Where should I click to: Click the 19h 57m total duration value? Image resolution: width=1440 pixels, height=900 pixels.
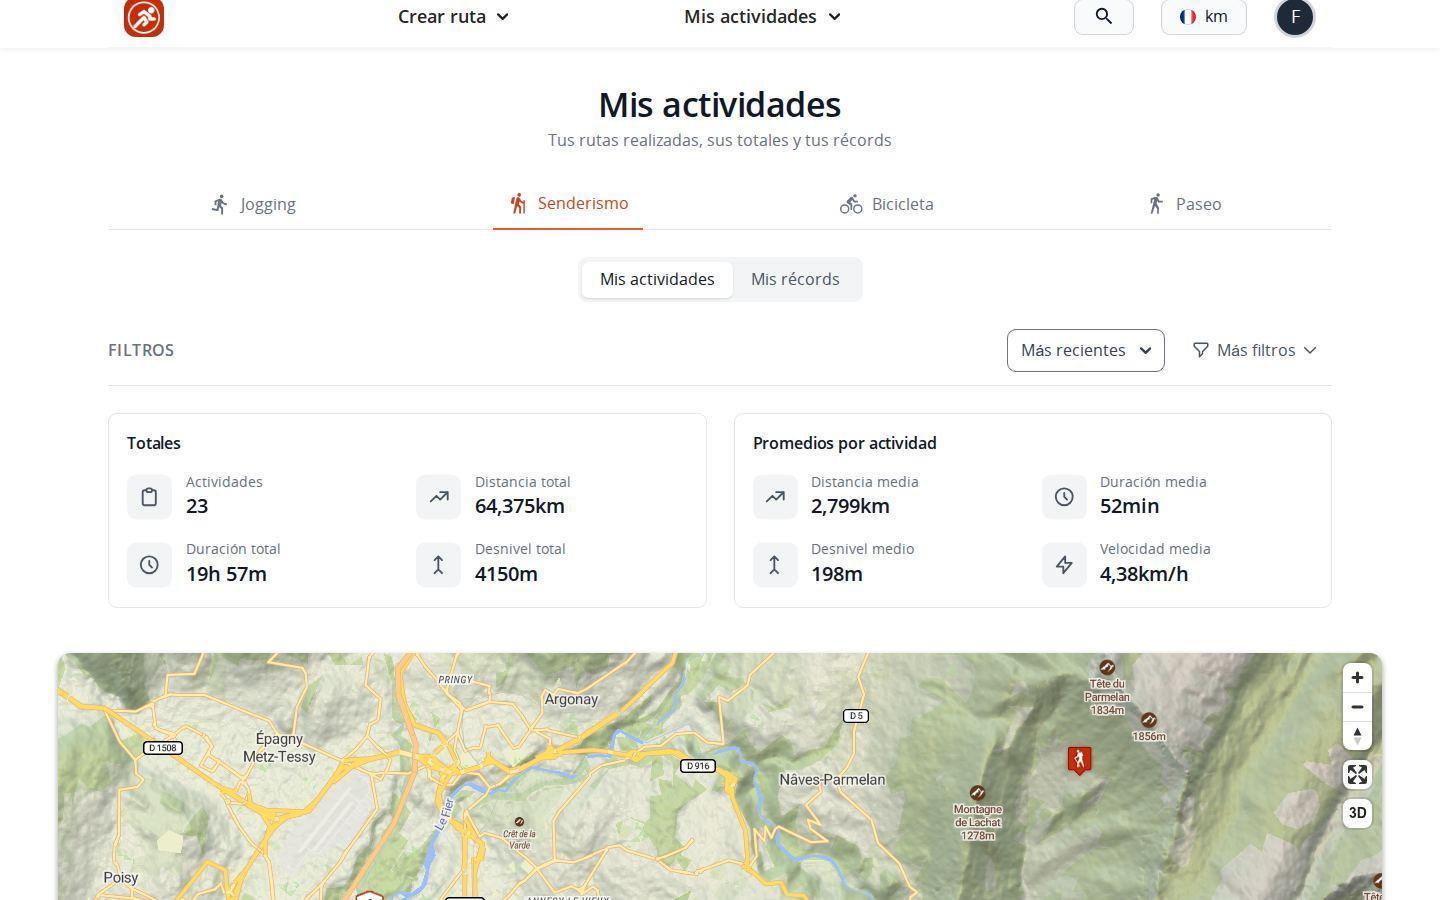[226, 574]
